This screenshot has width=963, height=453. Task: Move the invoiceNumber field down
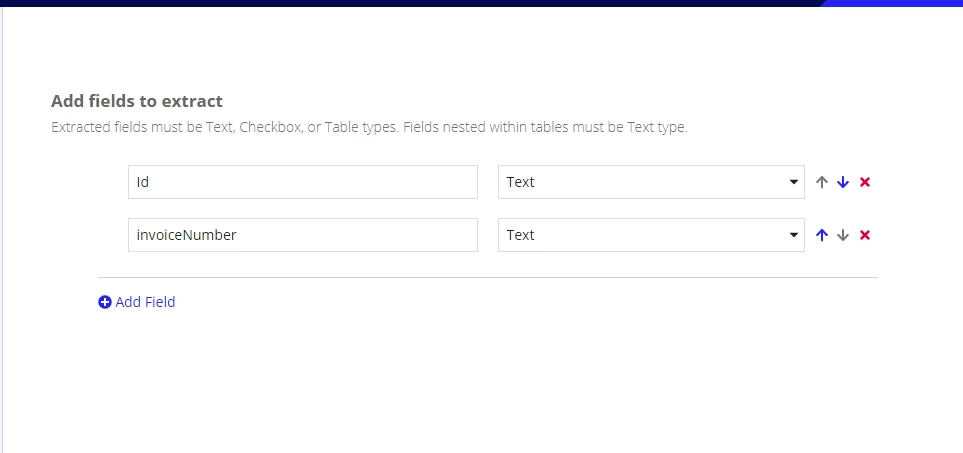843,235
